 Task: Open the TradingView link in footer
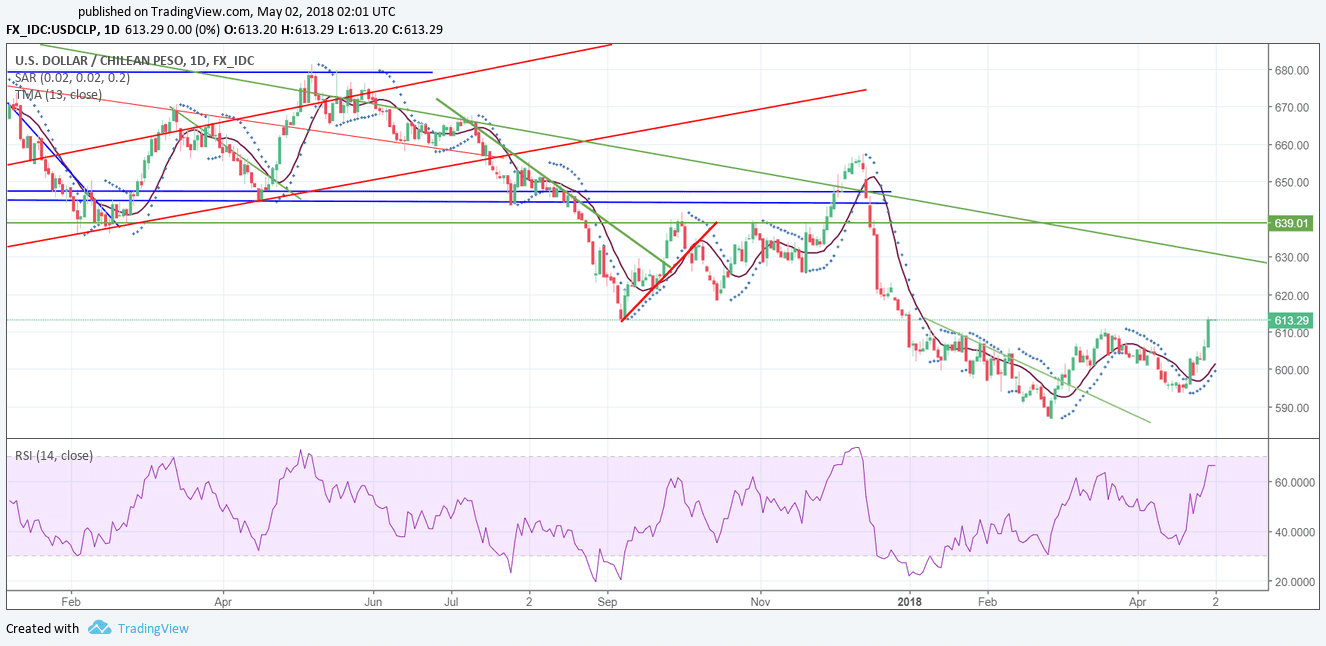coord(153,629)
